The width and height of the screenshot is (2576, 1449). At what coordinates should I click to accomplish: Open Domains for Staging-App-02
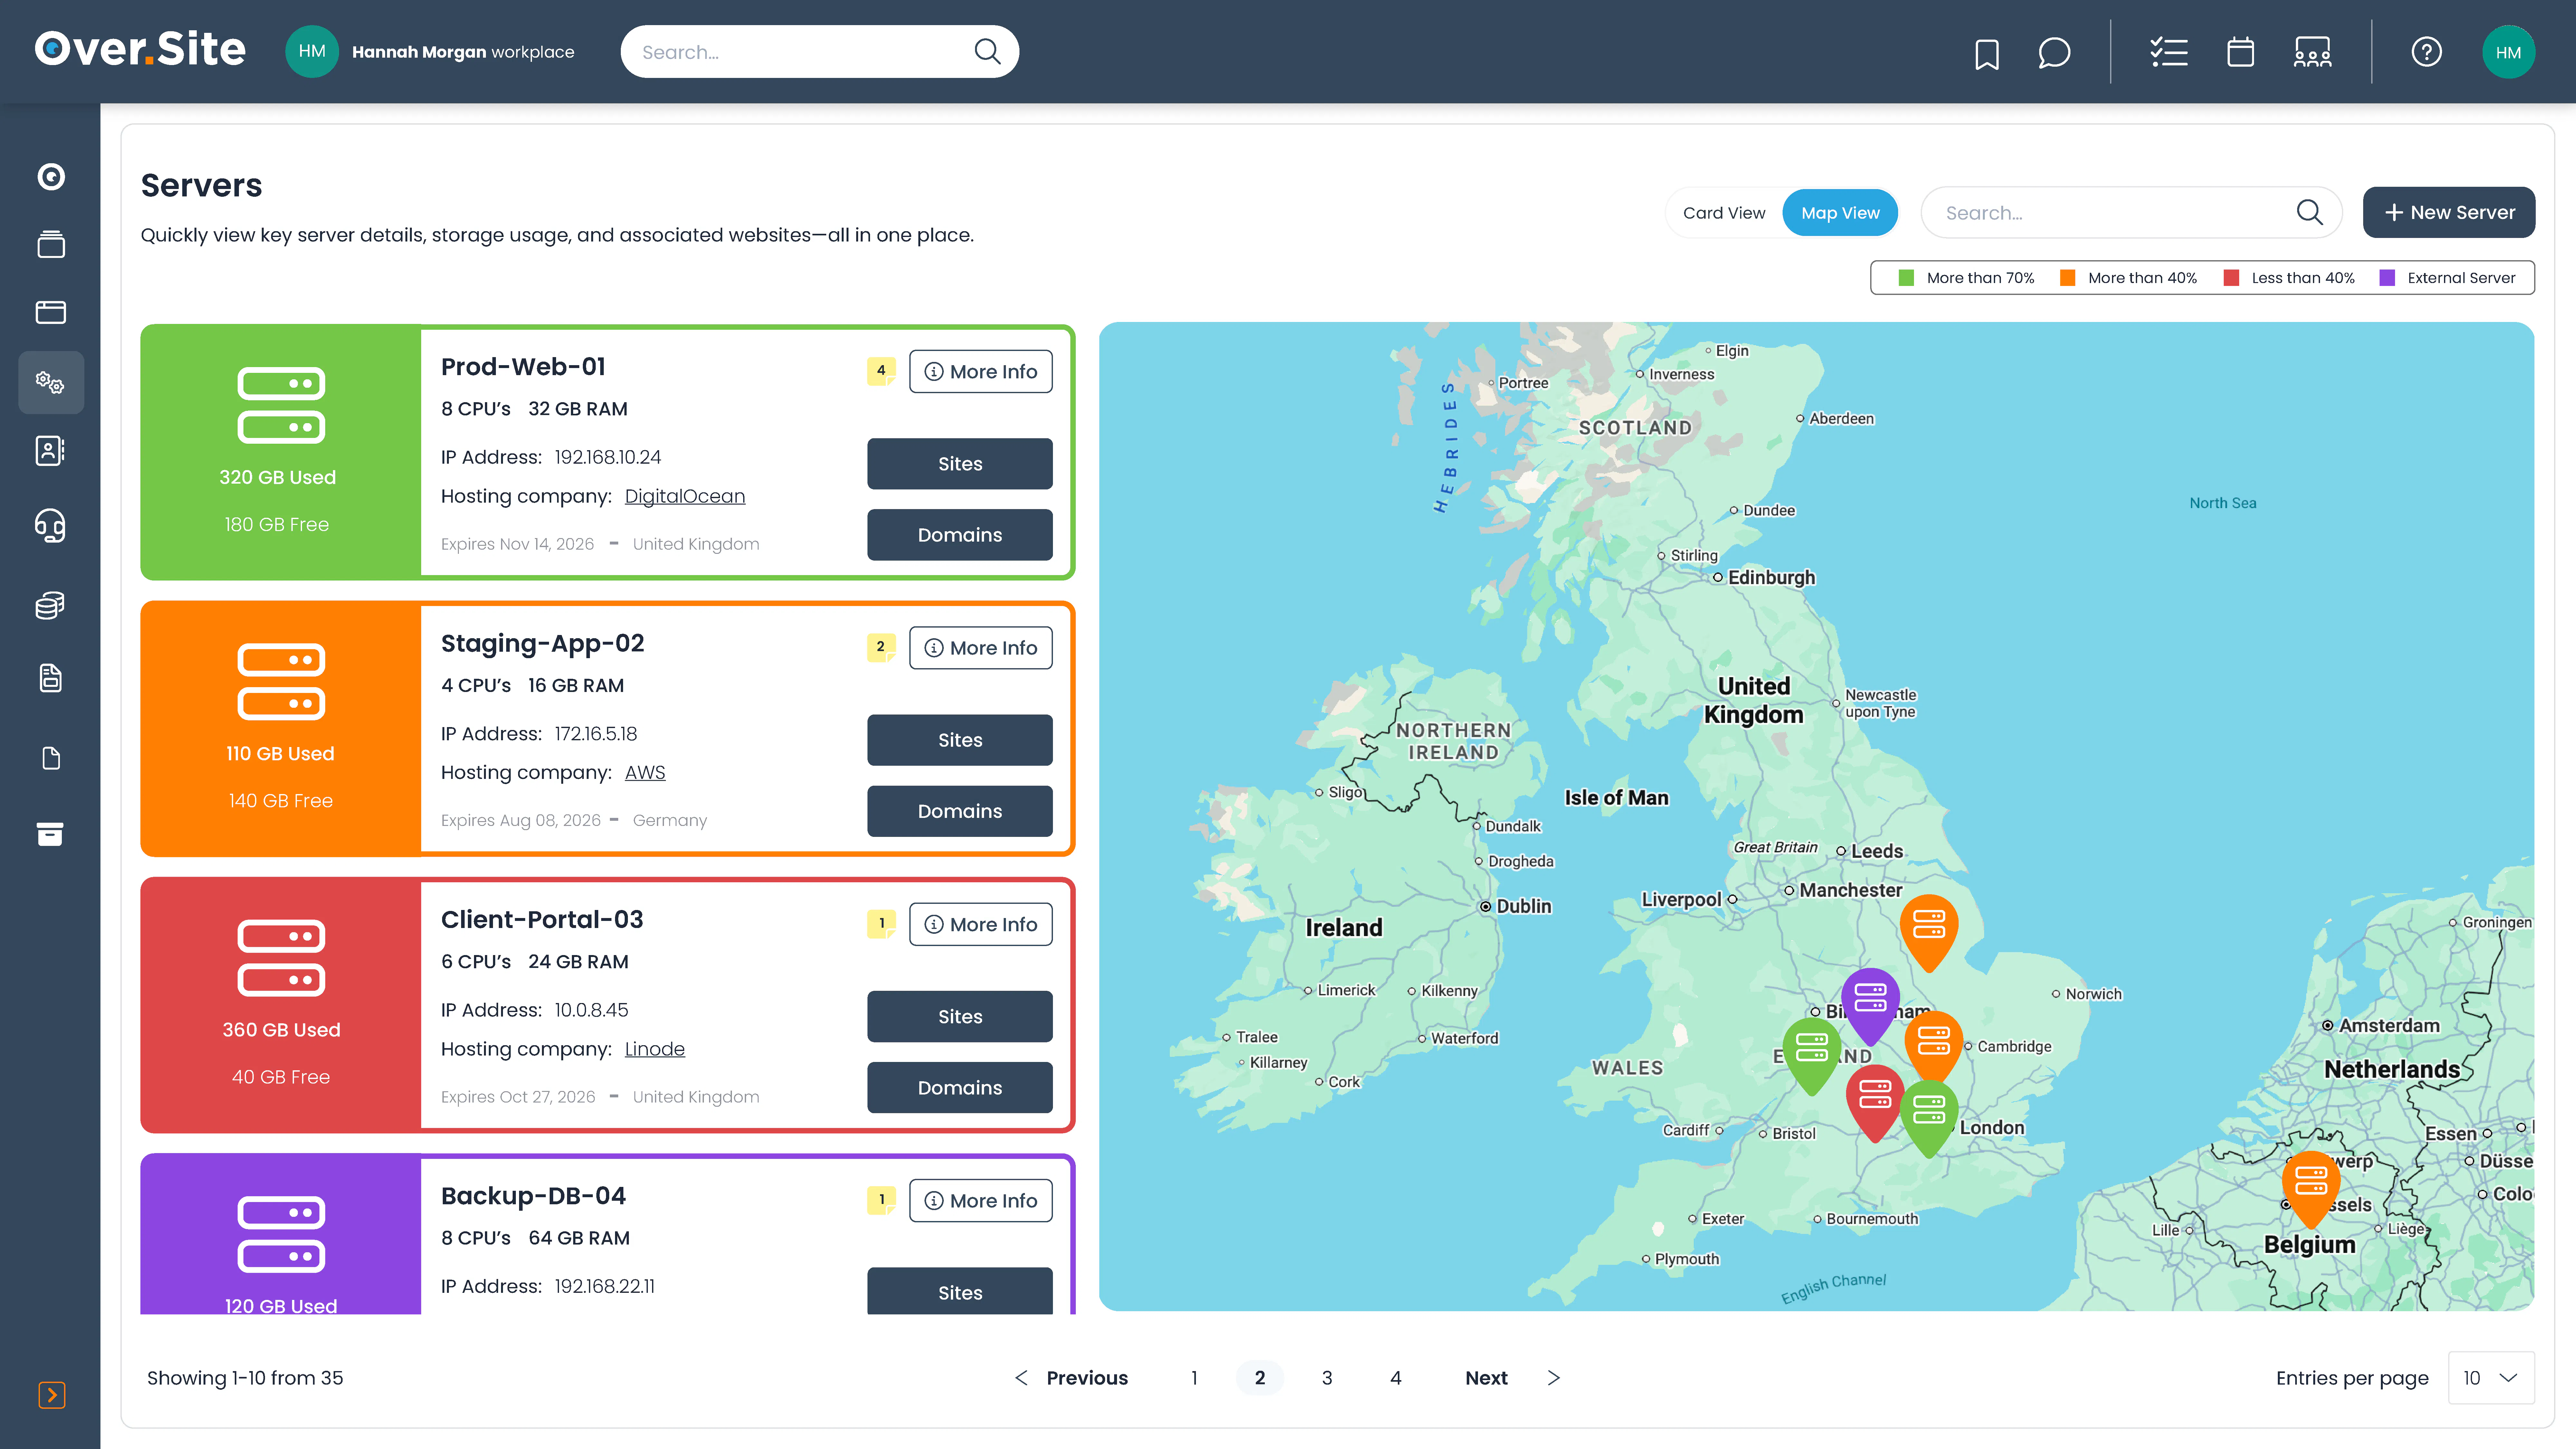[x=960, y=811]
